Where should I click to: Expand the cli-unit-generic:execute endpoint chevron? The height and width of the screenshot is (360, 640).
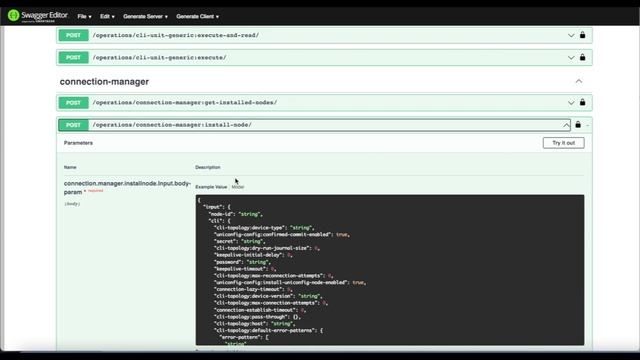[x=571, y=58]
